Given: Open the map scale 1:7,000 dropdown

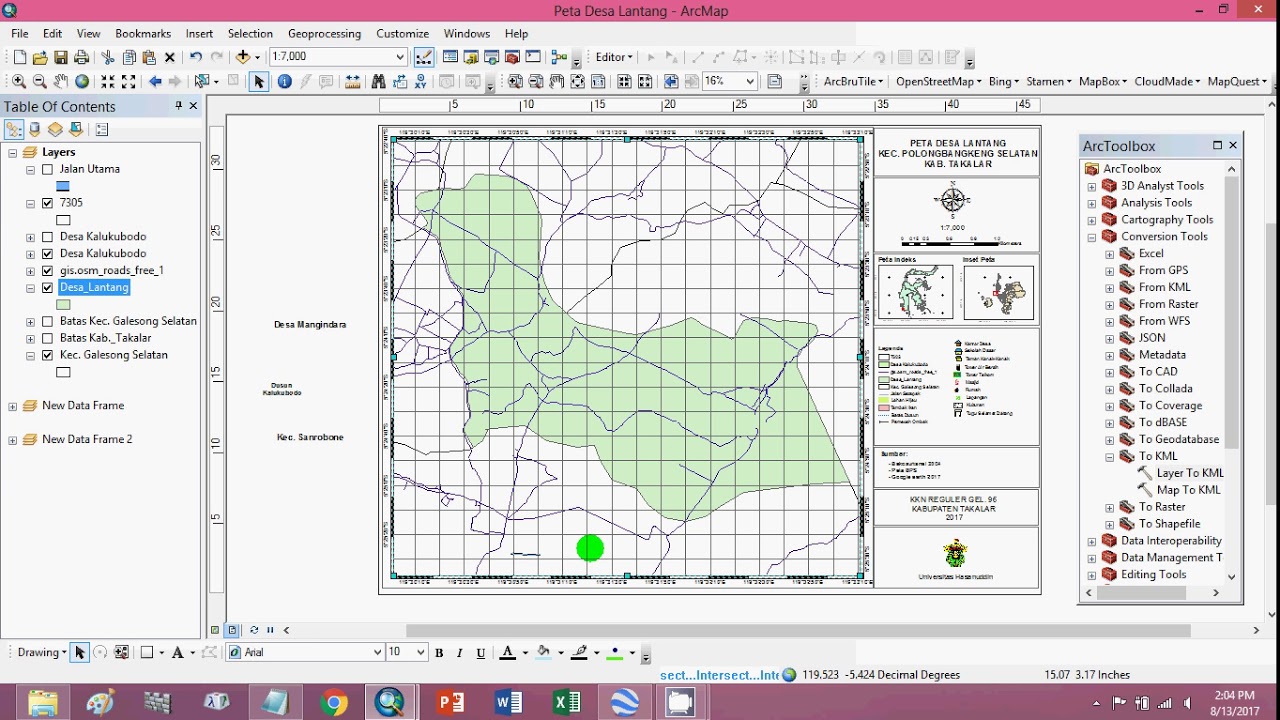Looking at the screenshot, I should [x=400, y=57].
